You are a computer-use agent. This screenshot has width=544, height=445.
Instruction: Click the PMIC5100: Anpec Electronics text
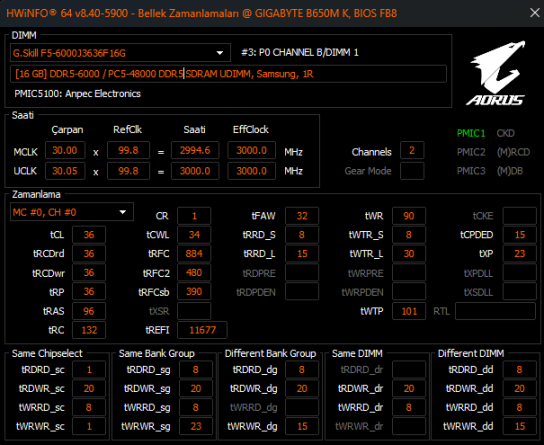point(78,94)
